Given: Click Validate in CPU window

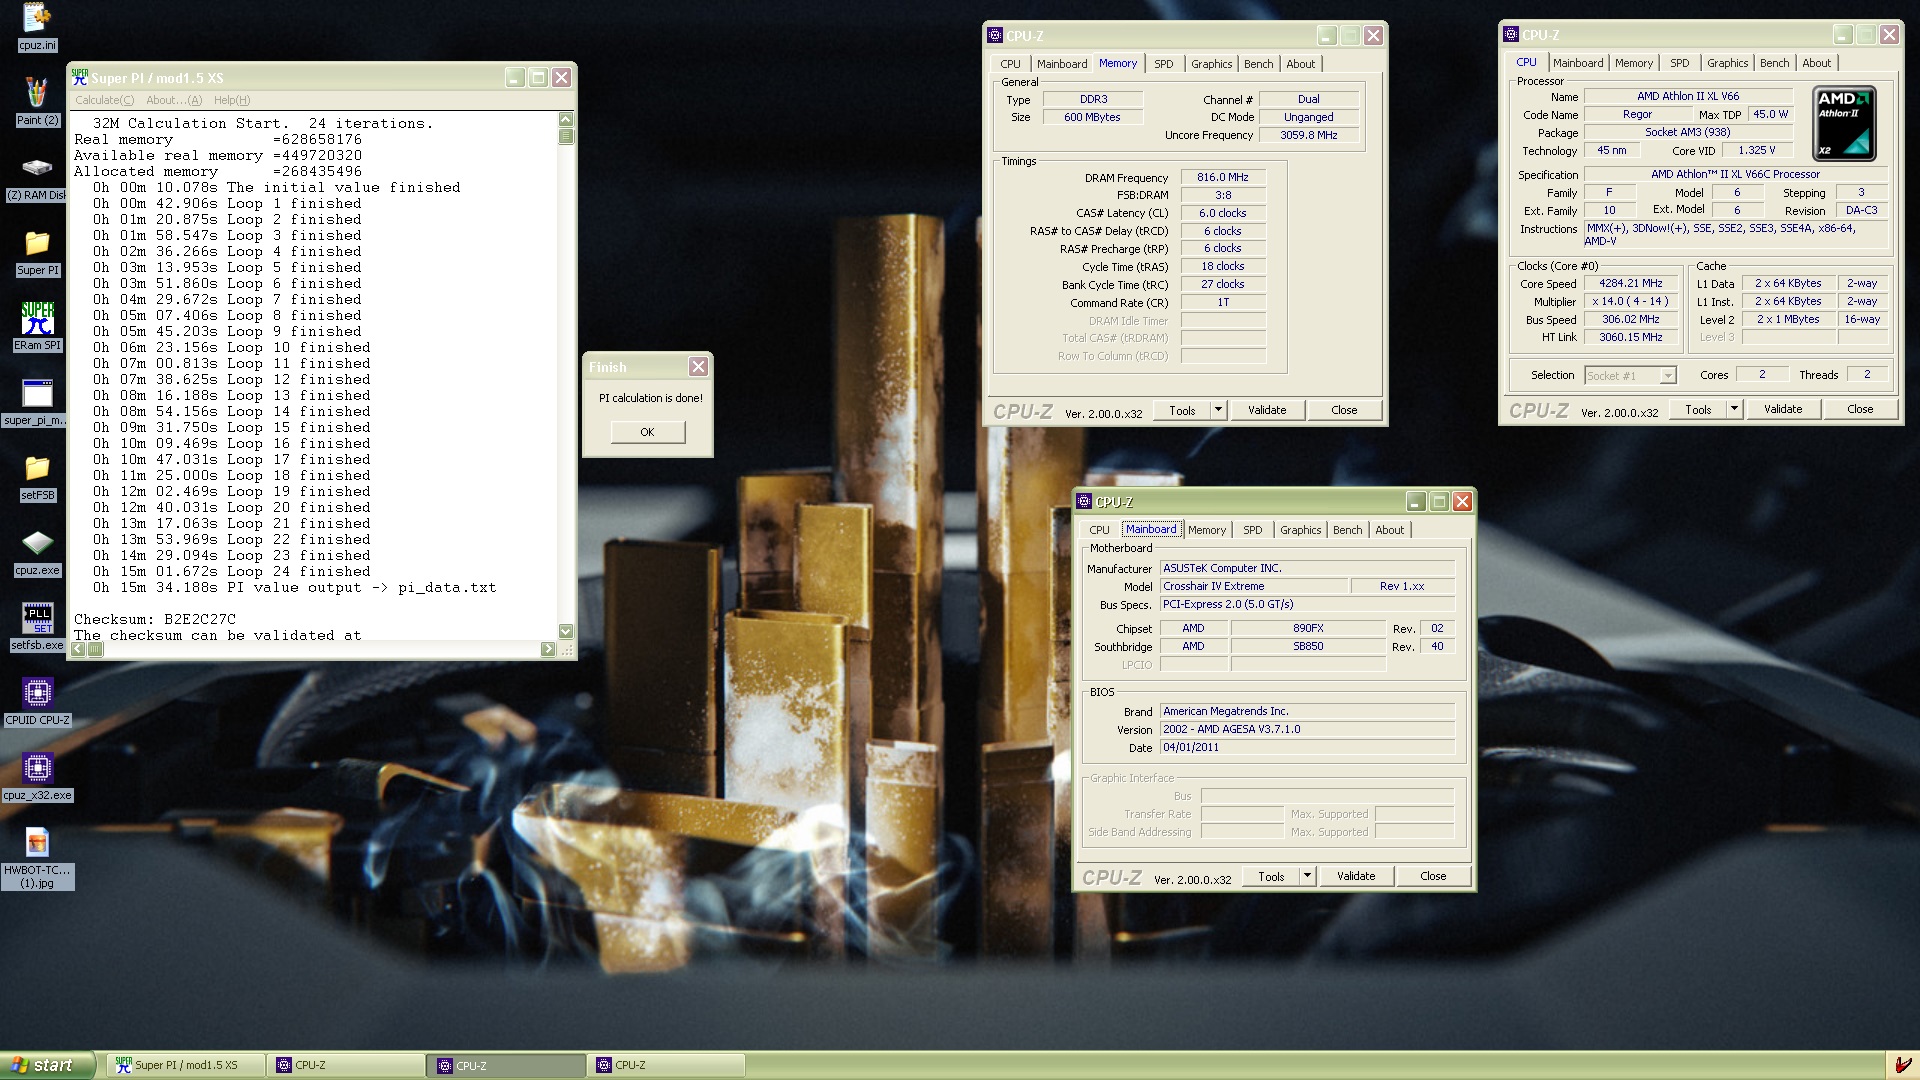Looking at the screenshot, I should (1783, 409).
